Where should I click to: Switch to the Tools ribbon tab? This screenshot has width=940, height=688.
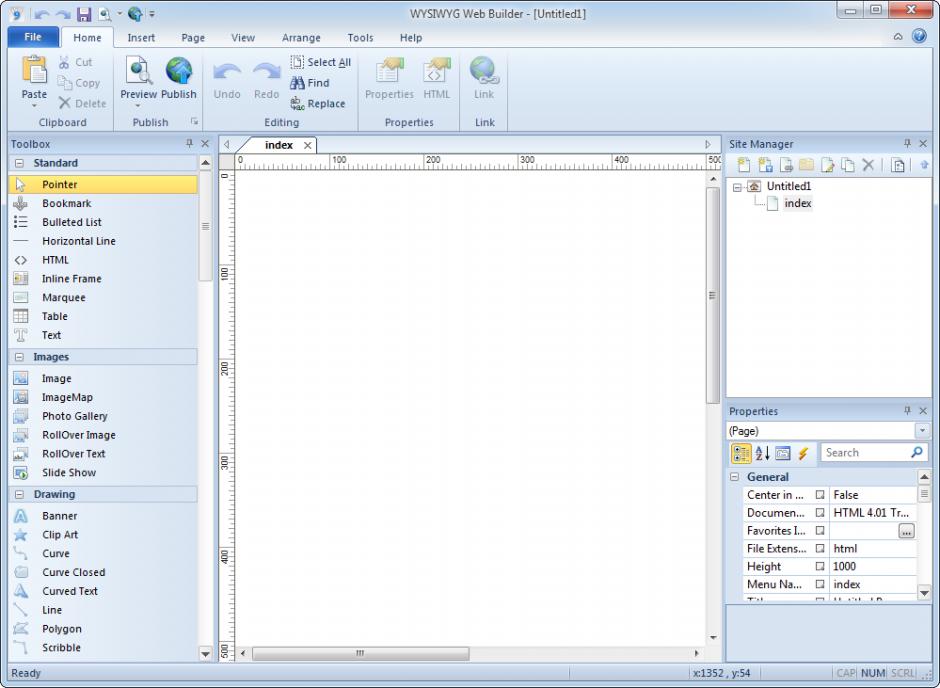coord(360,37)
